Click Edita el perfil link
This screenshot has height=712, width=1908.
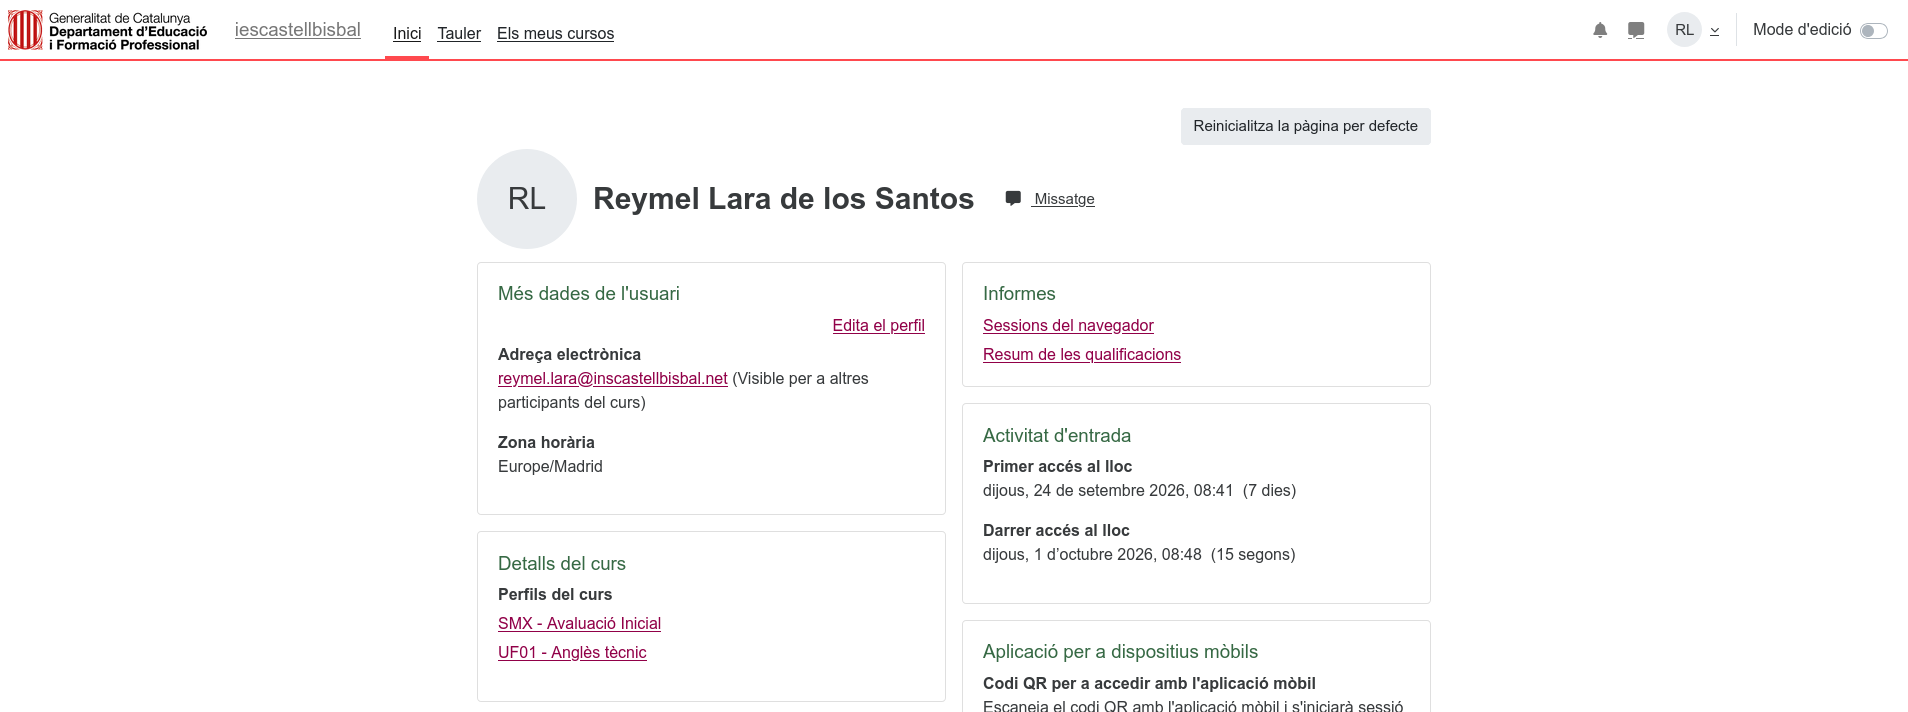click(x=878, y=325)
